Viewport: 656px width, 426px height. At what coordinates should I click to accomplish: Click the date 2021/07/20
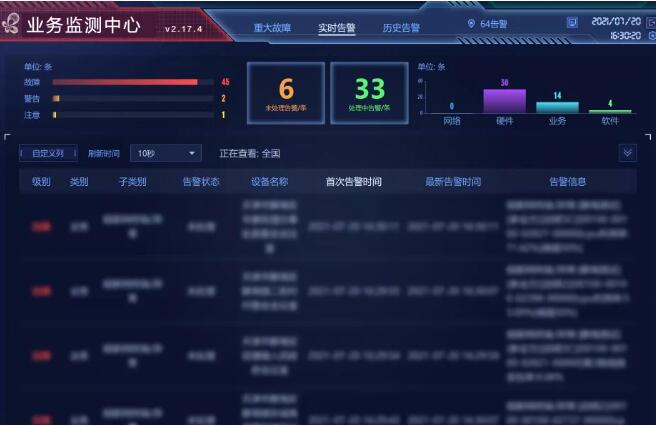(x=616, y=21)
